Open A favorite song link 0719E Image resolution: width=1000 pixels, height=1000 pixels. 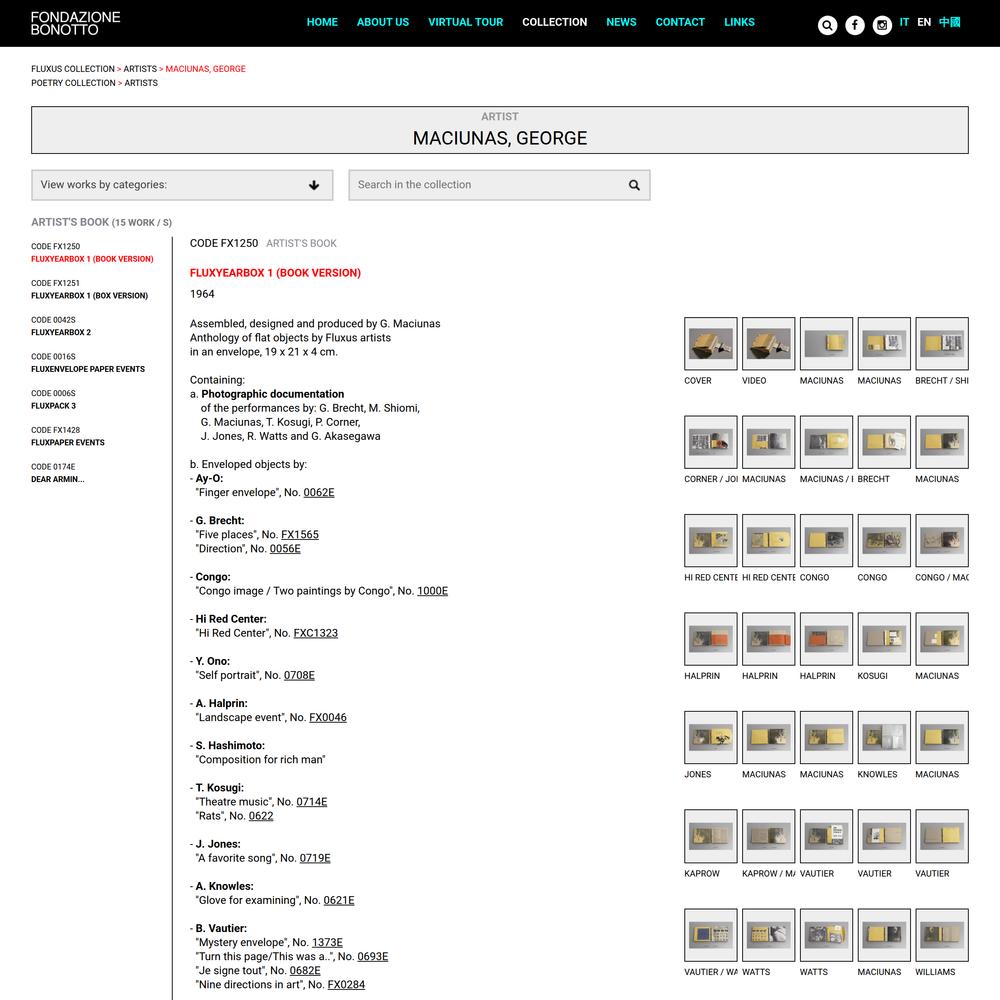click(x=315, y=858)
